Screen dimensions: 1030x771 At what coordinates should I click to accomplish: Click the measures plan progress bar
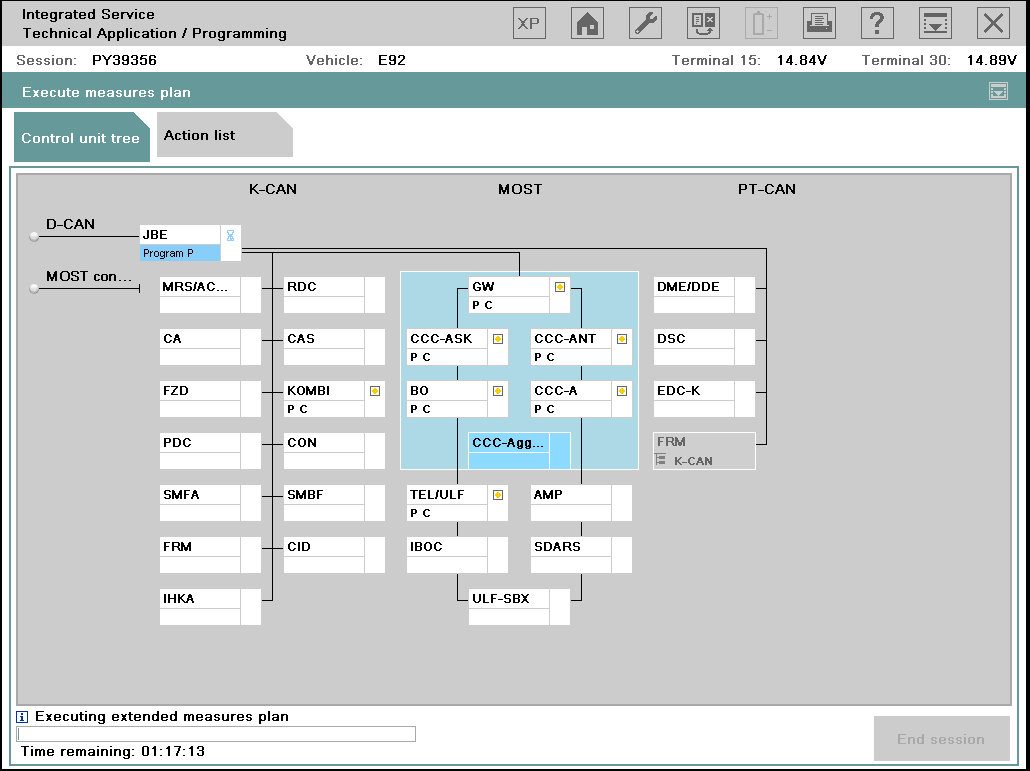(x=216, y=734)
